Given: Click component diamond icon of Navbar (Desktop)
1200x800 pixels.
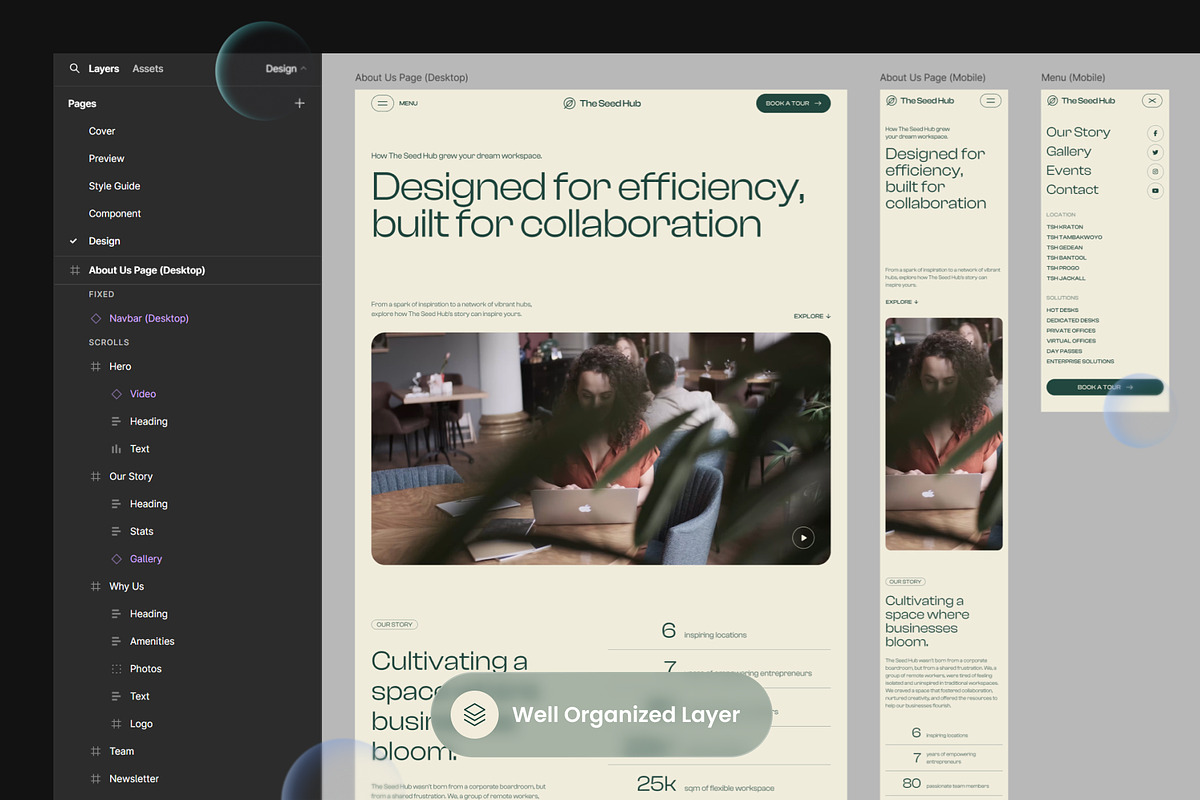Looking at the screenshot, I should pos(95,318).
